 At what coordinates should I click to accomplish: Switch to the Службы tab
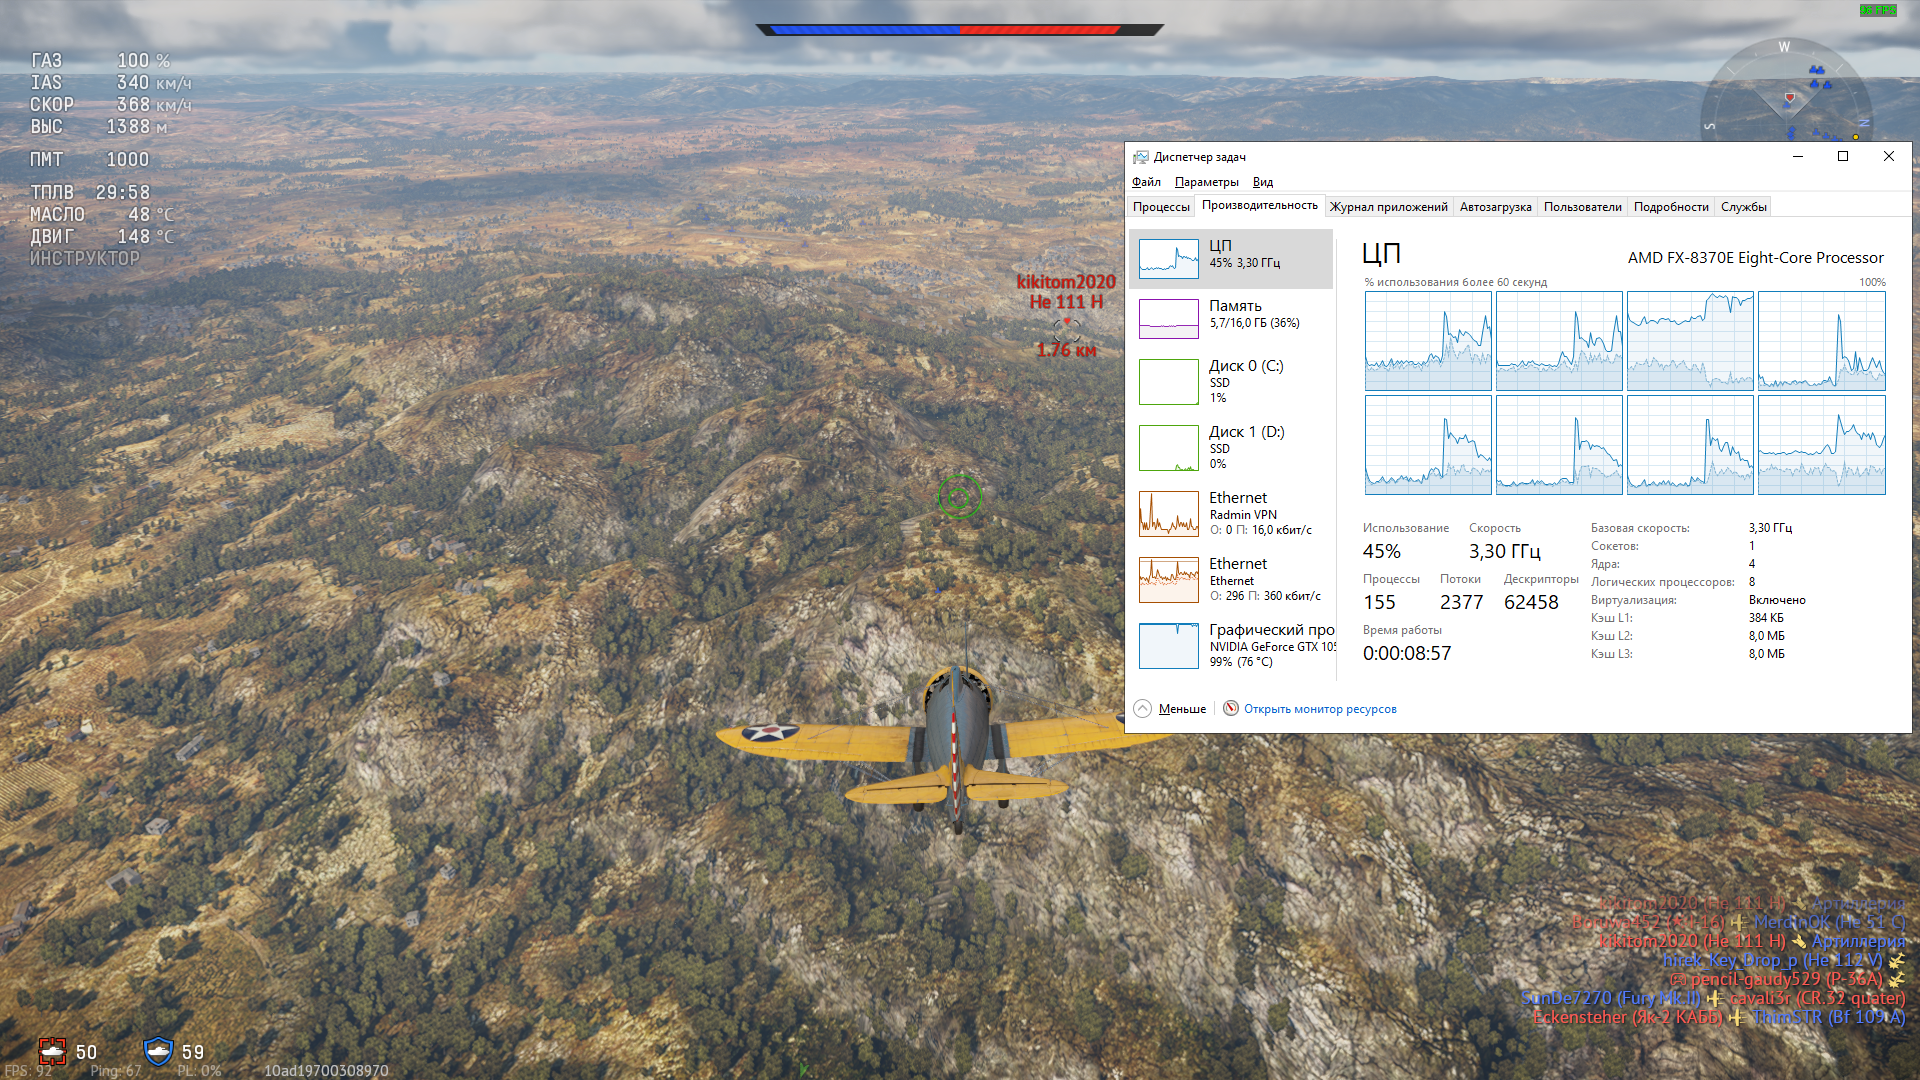1743,207
